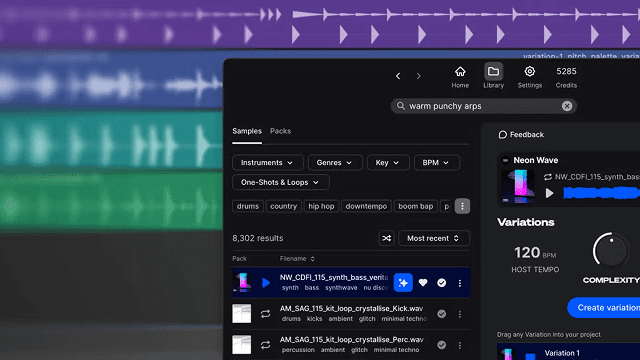
Task: Select the downtempo tag
Action: point(366,206)
